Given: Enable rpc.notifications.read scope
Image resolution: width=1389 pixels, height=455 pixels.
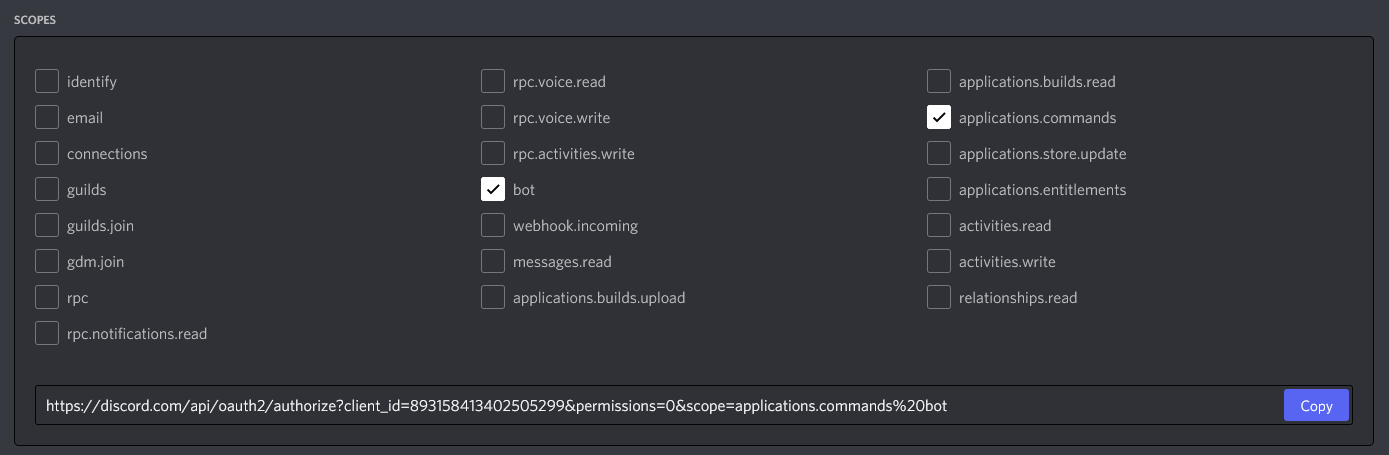Looking at the screenshot, I should pos(47,333).
